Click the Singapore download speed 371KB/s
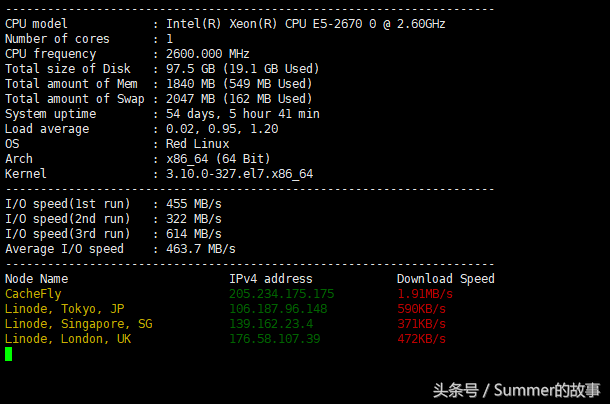 coord(422,324)
